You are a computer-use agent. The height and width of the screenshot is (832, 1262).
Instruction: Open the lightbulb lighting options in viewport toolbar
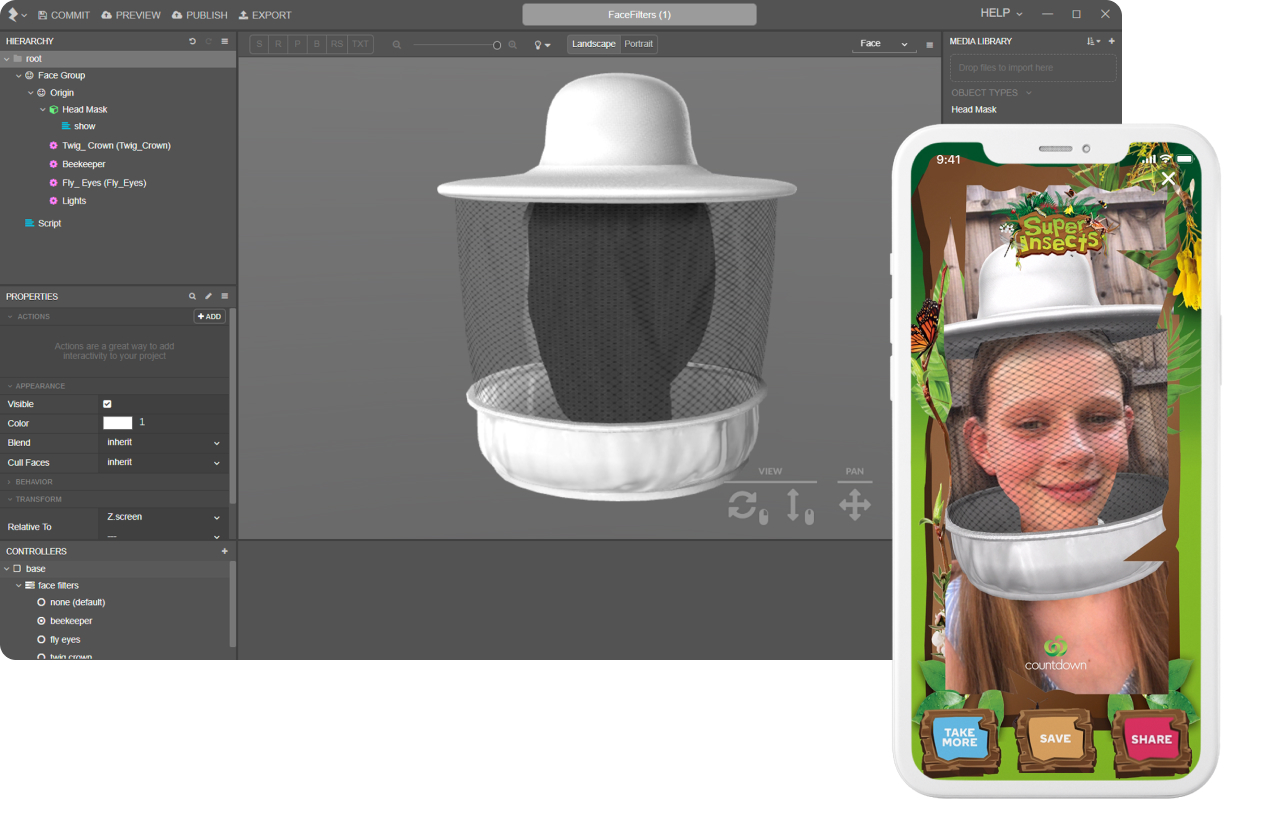(542, 44)
